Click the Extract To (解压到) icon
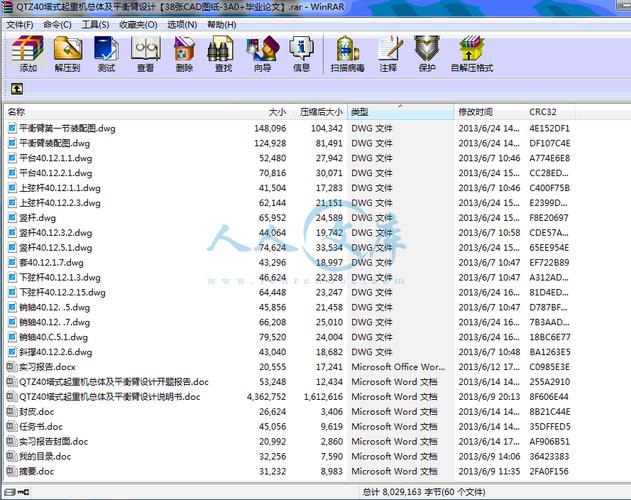 [67, 54]
